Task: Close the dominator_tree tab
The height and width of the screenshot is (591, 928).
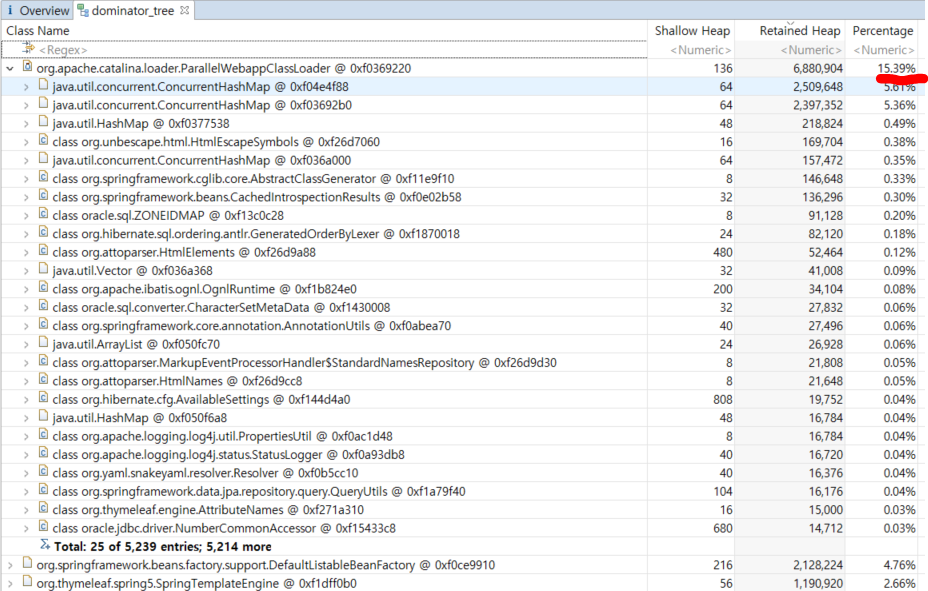Action: pos(184,10)
